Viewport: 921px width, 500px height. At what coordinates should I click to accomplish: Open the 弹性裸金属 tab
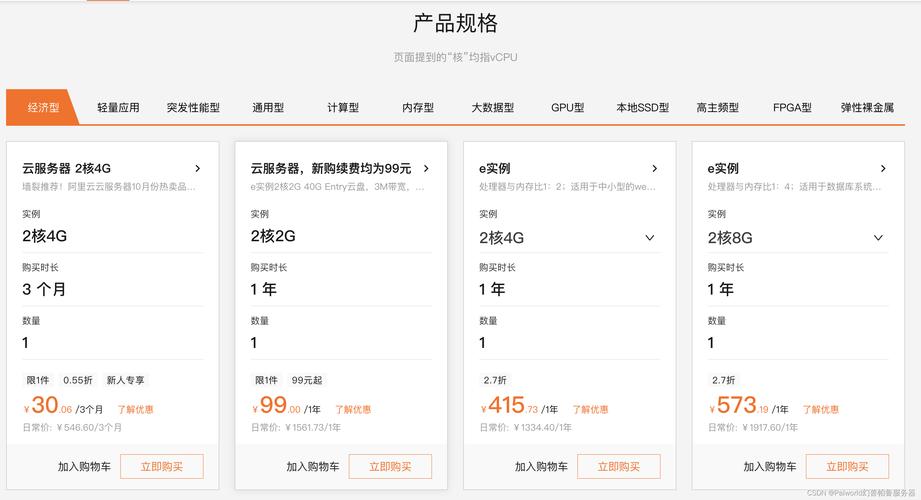coord(867,108)
